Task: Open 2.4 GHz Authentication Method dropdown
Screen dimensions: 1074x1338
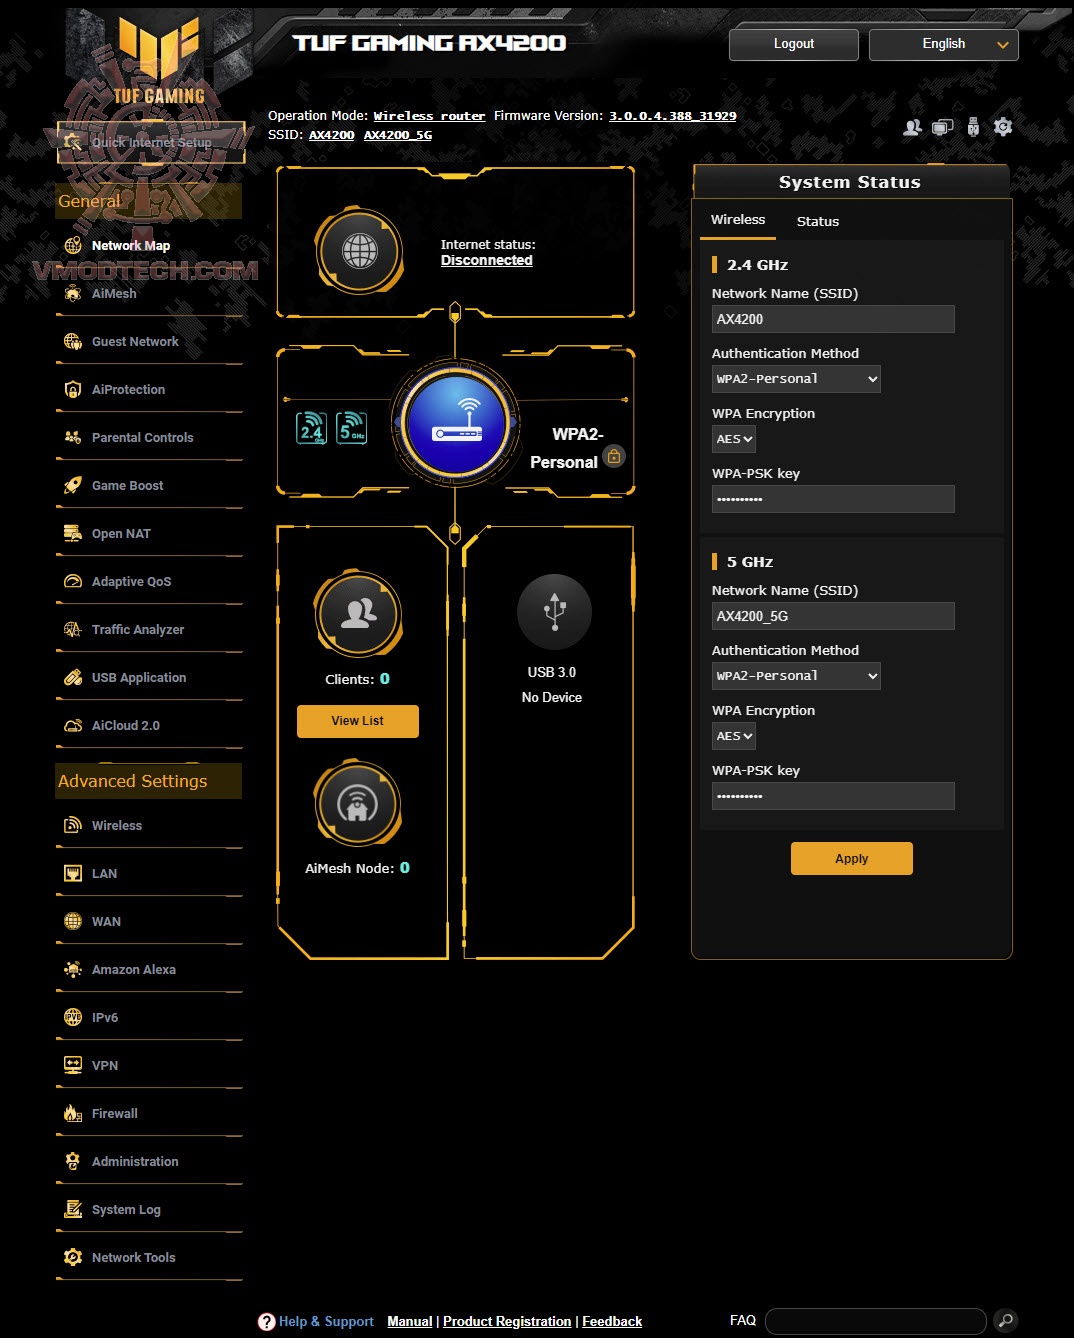Action: tap(796, 379)
